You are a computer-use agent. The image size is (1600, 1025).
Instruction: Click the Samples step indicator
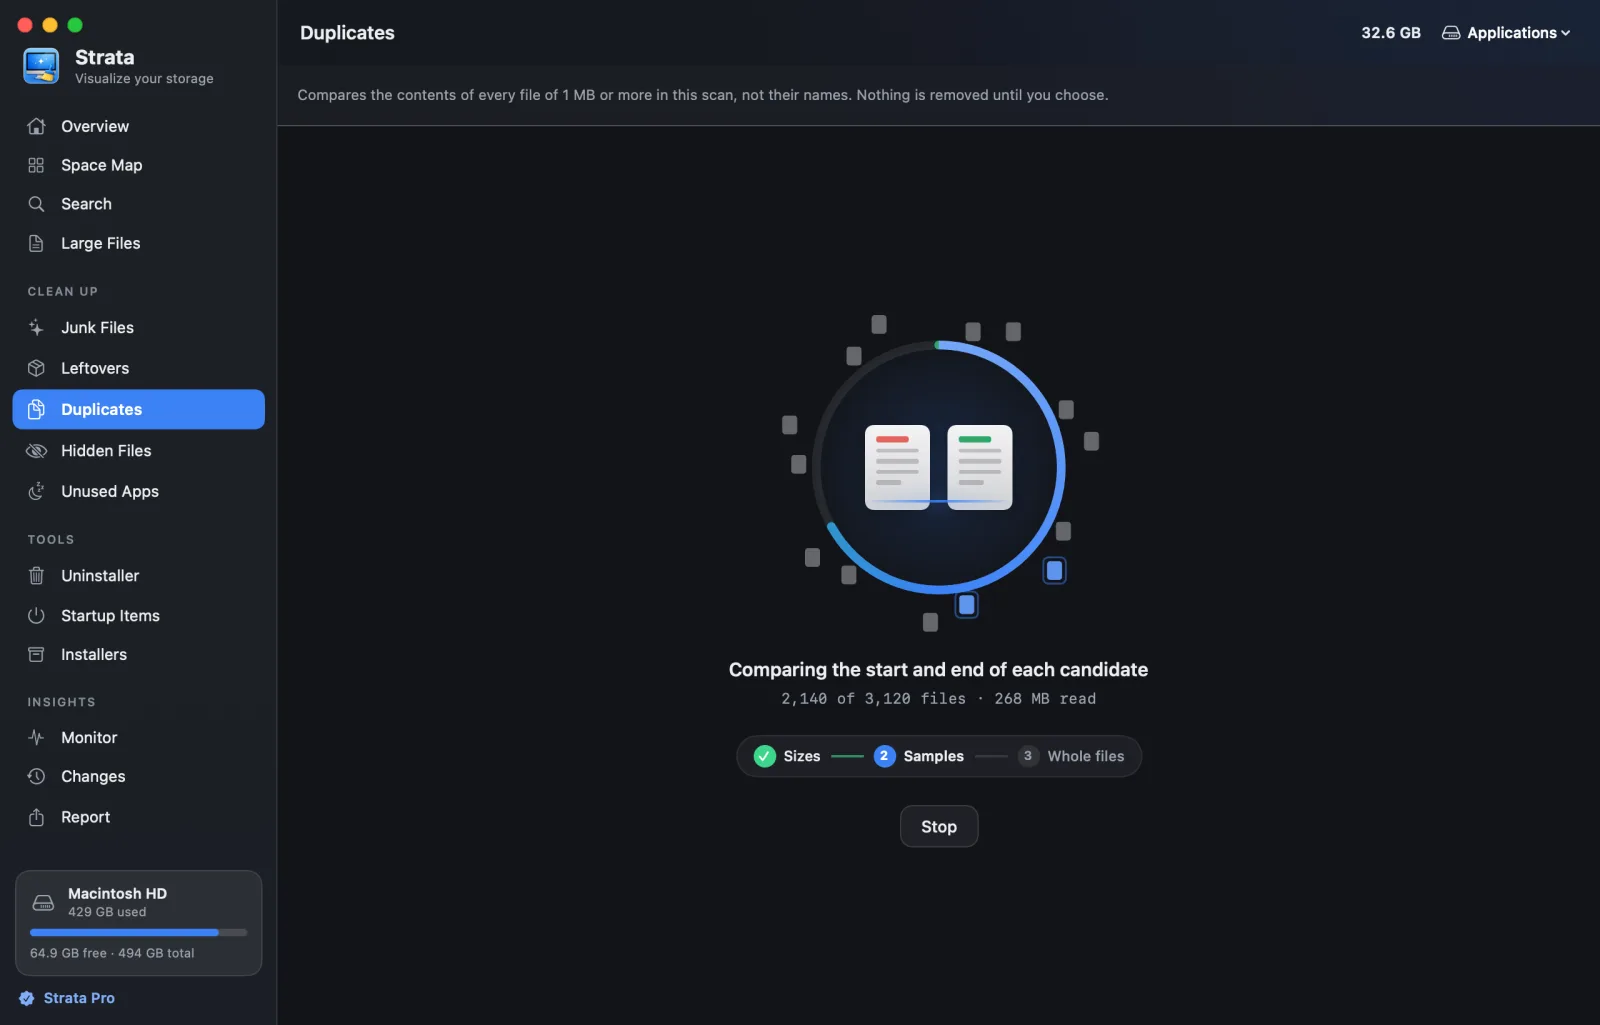click(919, 756)
